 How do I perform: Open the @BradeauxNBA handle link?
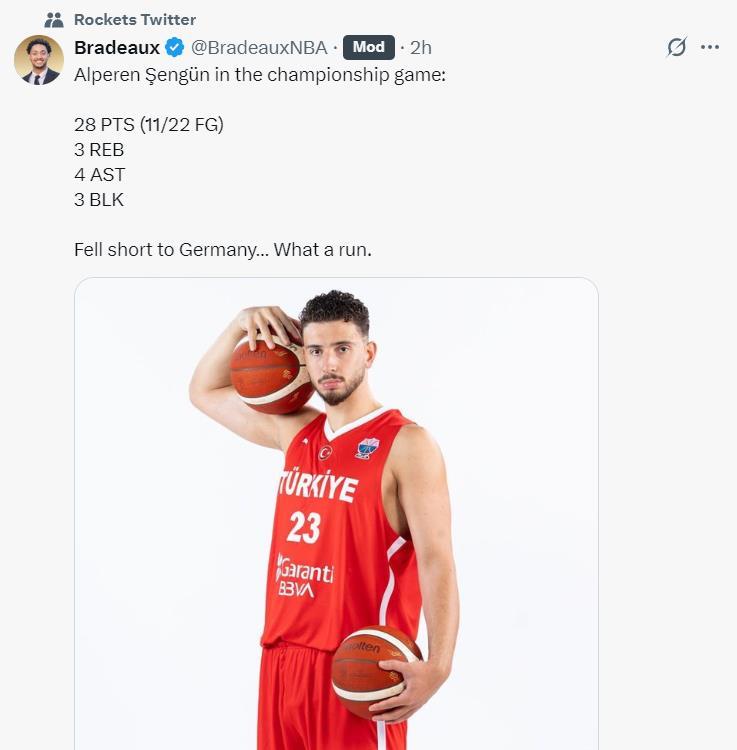coord(259,47)
